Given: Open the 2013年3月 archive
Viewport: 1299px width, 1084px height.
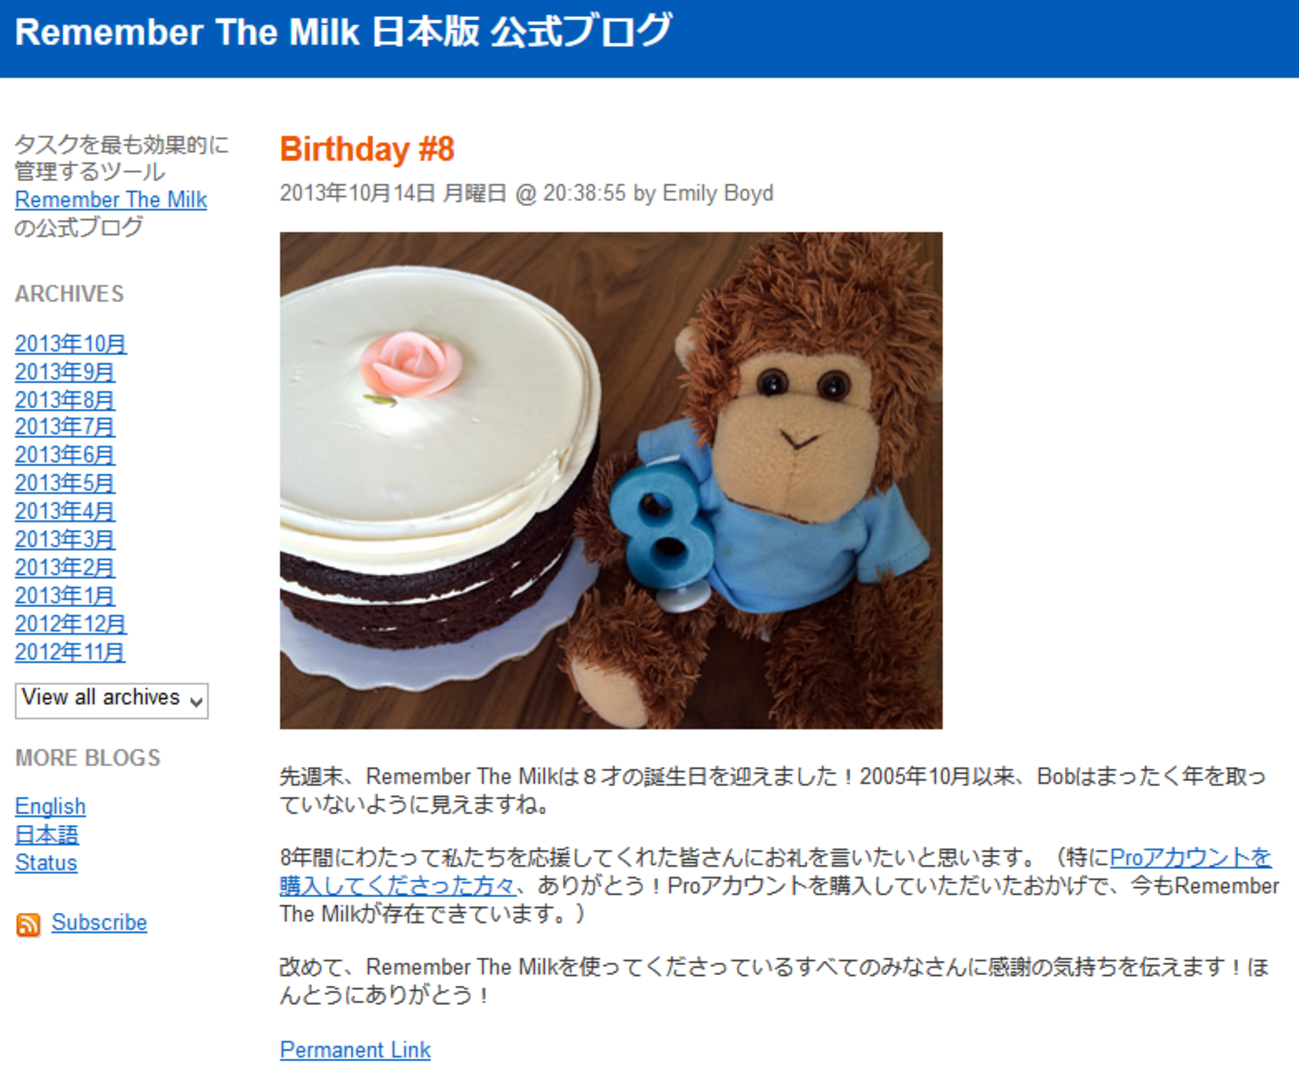Looking at the screenshot, I should pos(65,539).
